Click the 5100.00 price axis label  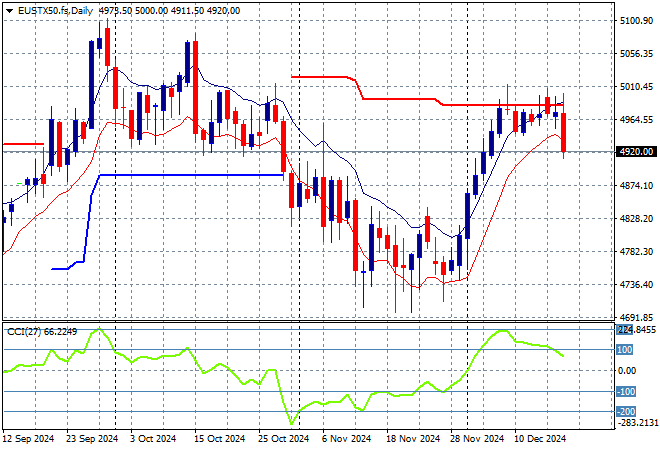tap(636, 21)
